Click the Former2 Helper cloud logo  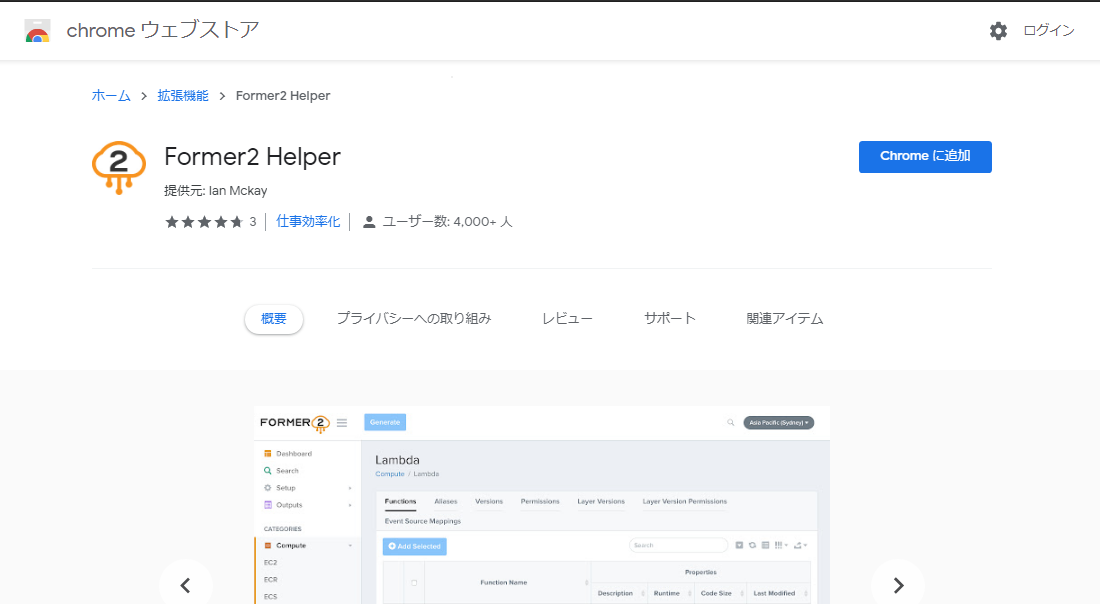[119, 167]
